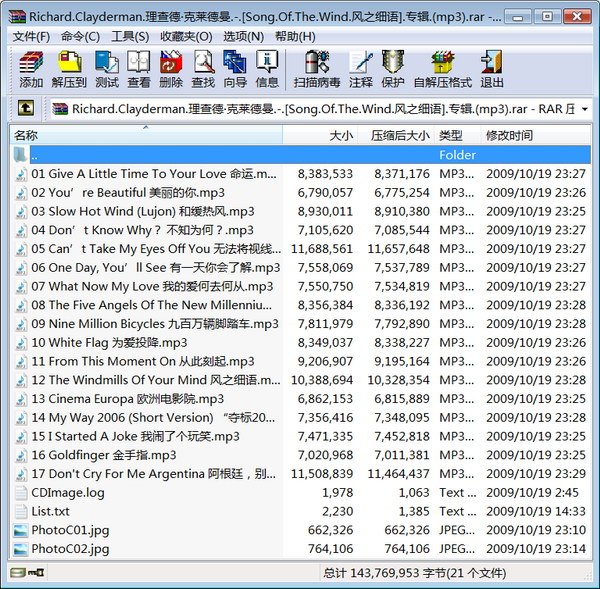
Task: Go up one level with arrow button
Action: coord(26,108)
